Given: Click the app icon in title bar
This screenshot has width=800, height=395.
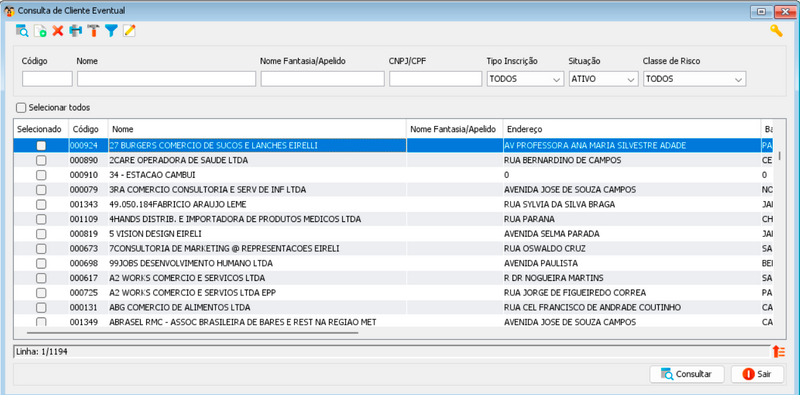Looking at the screenshot, I should tap(9, 10).
